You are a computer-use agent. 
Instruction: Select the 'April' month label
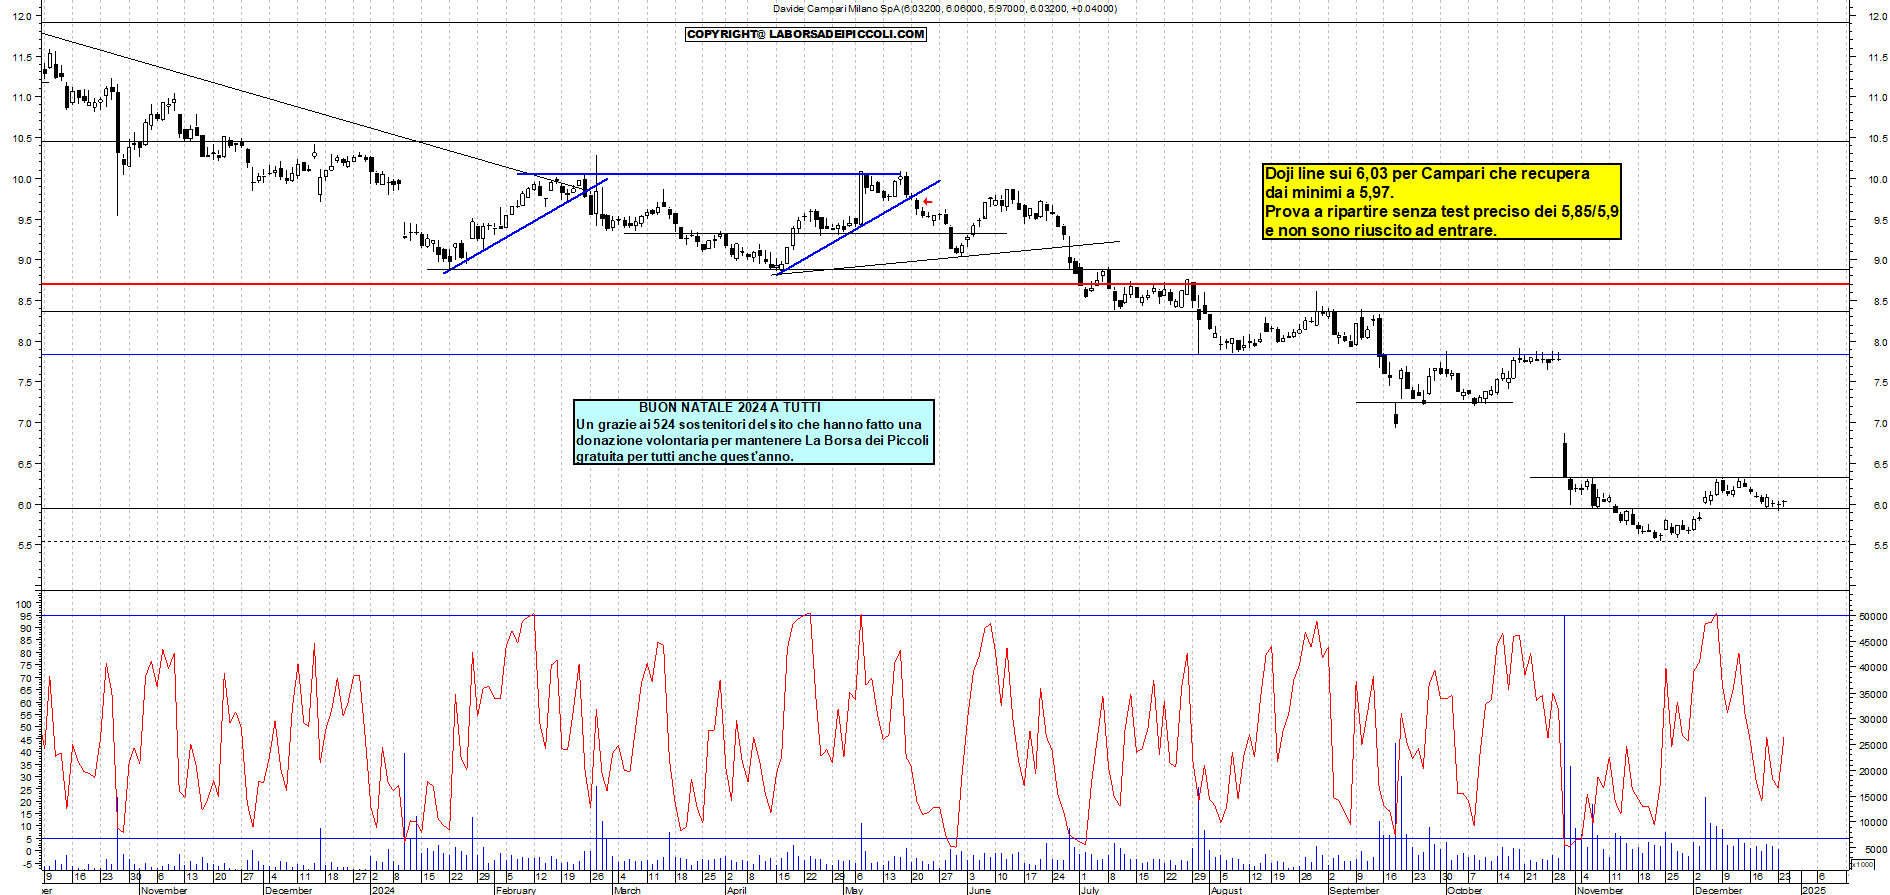(737, 890)
